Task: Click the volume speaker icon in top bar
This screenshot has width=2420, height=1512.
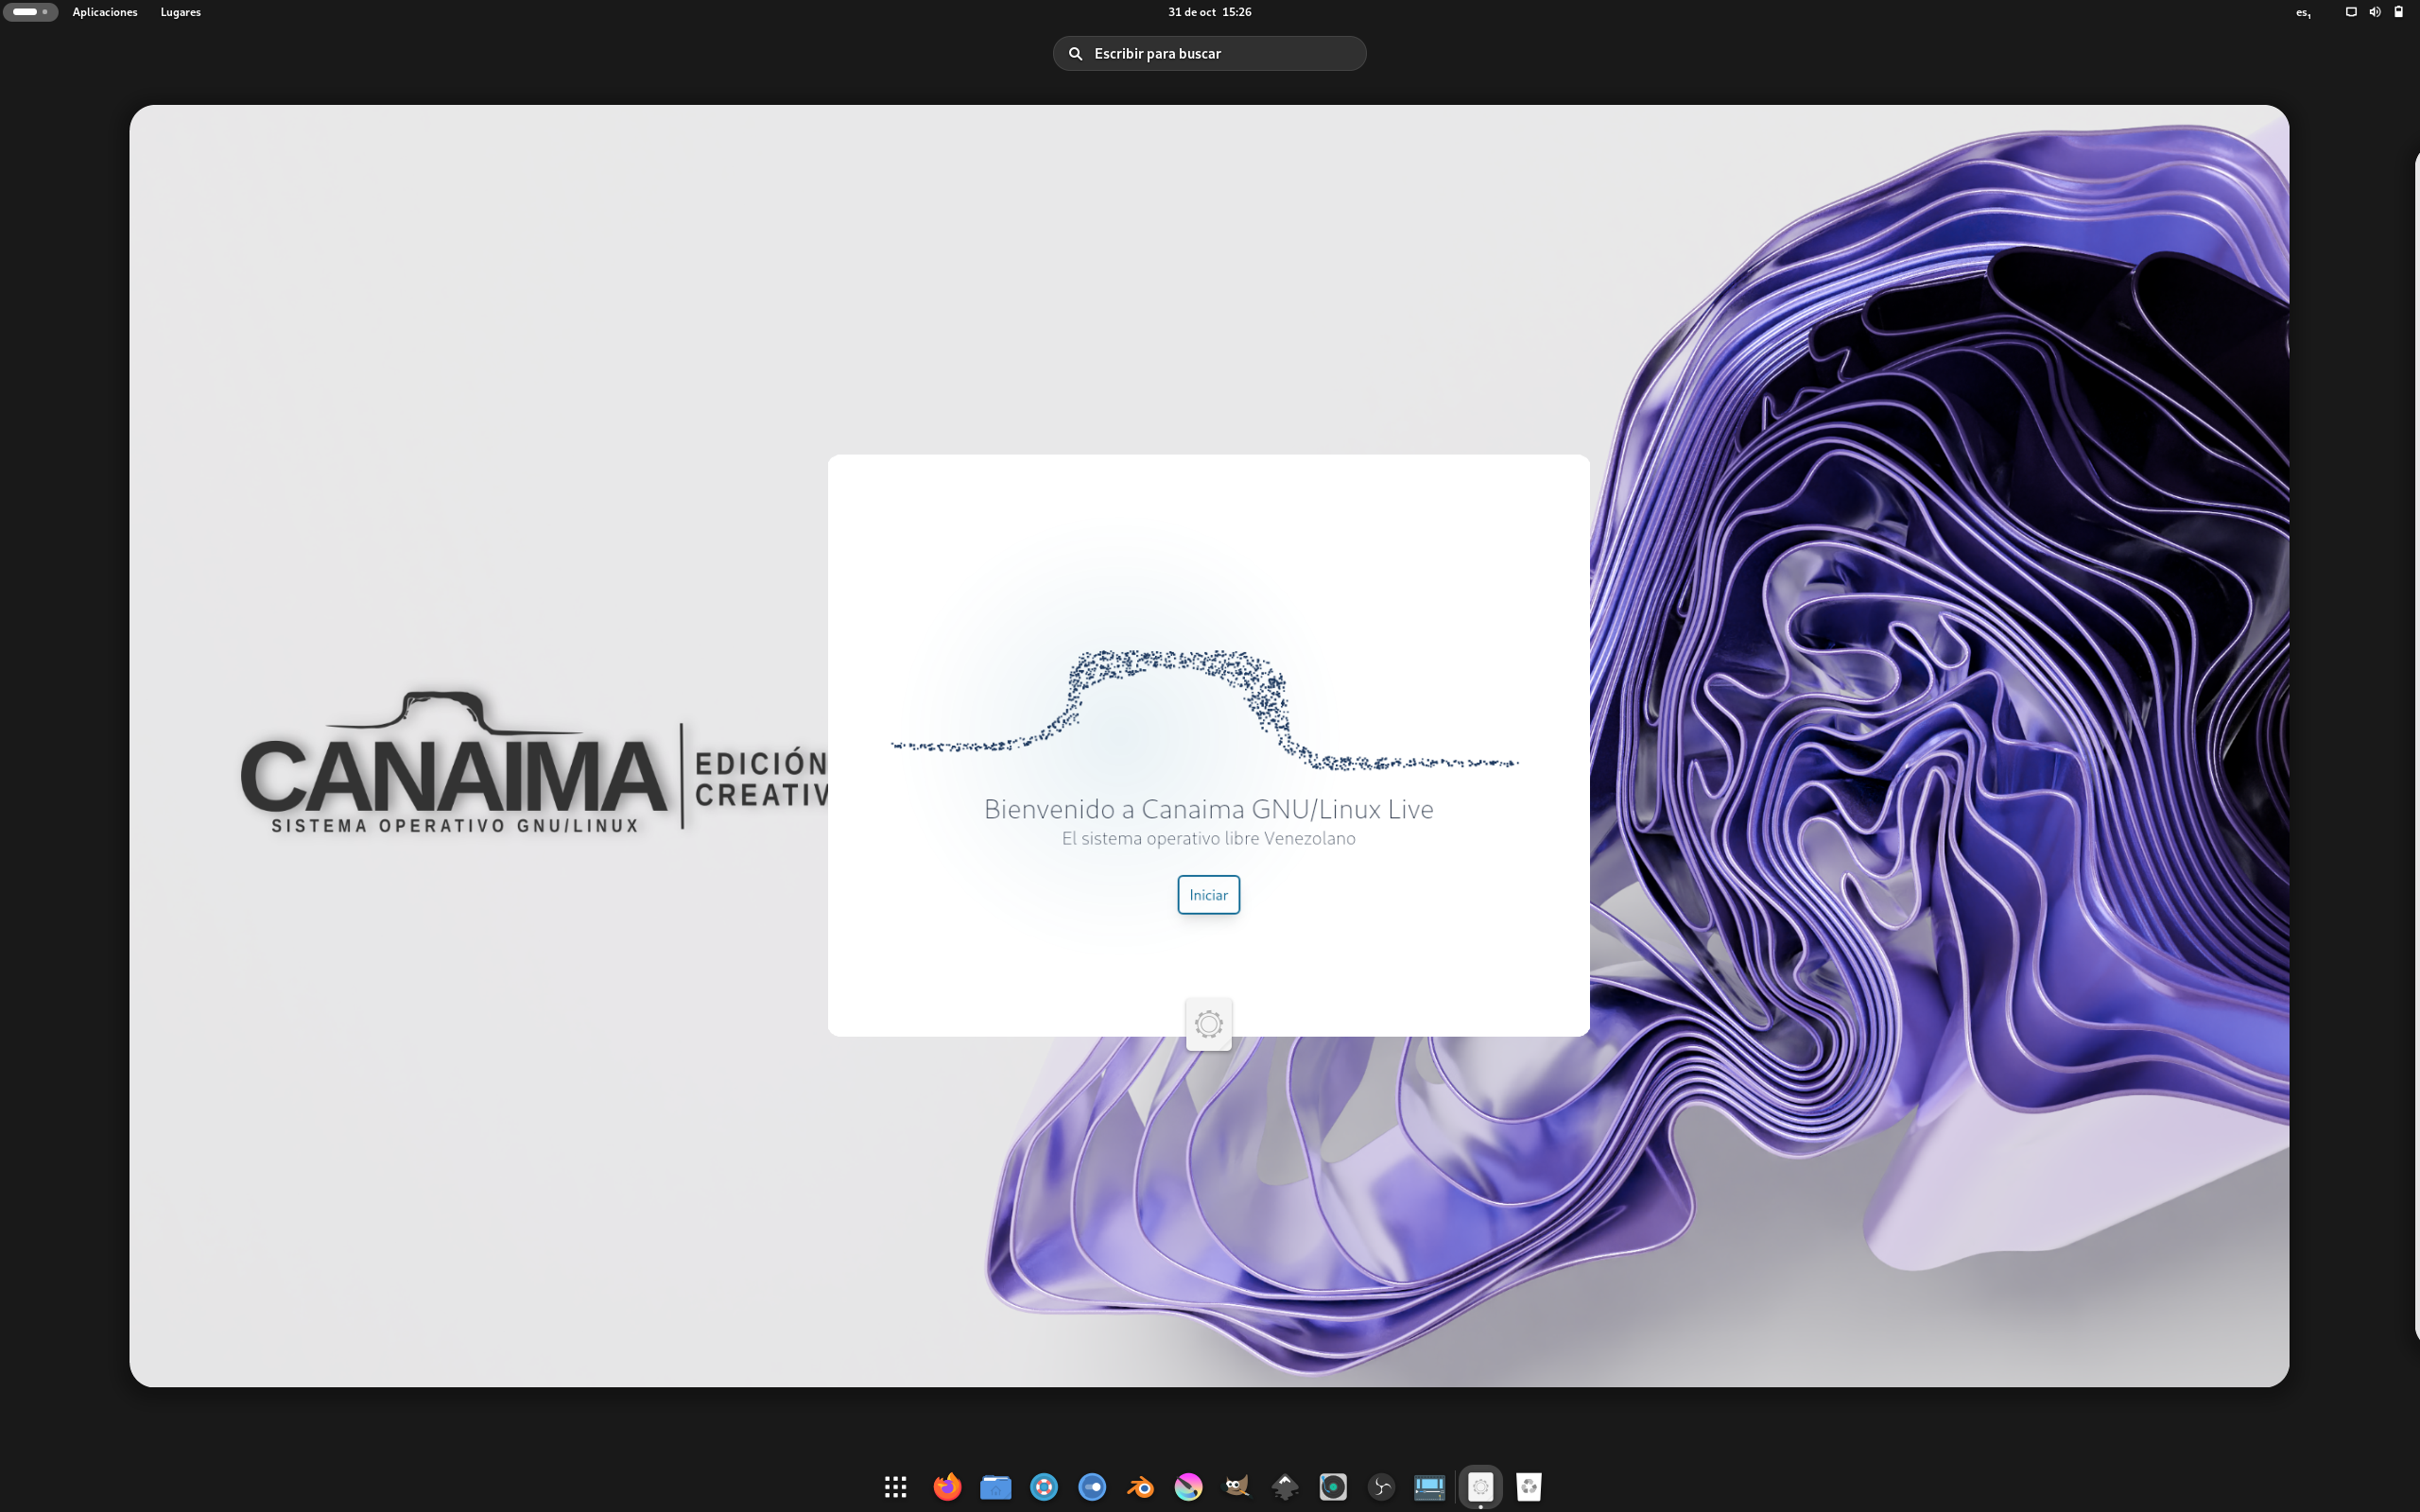Action: 2374,12
